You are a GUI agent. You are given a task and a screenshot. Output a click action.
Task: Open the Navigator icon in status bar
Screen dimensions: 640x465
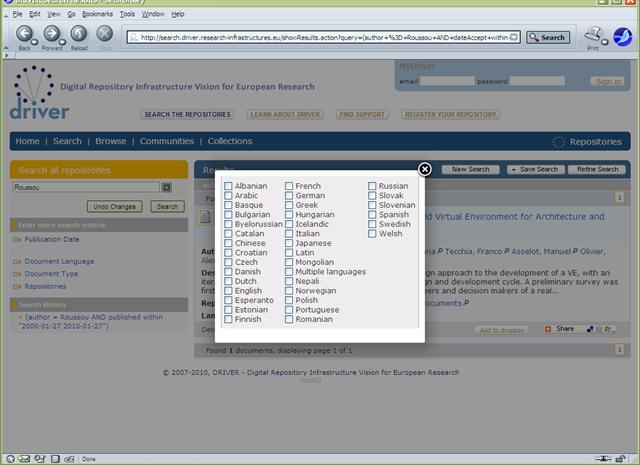(10, 459)
